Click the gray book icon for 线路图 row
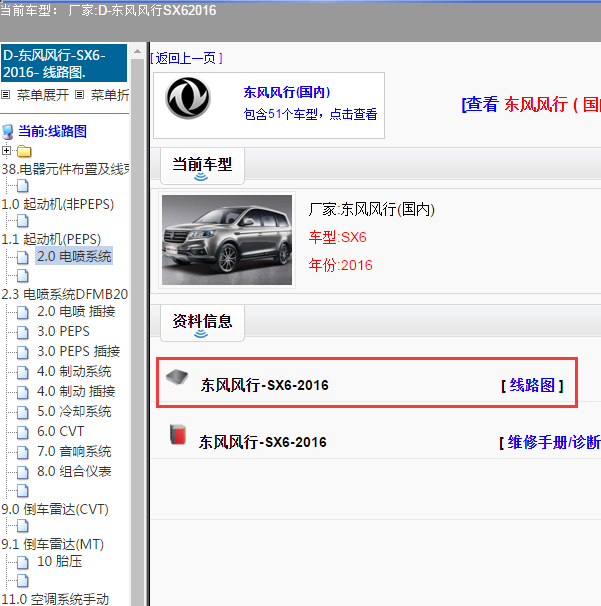Viewport: 601px width, 606px height. point(177,377)
